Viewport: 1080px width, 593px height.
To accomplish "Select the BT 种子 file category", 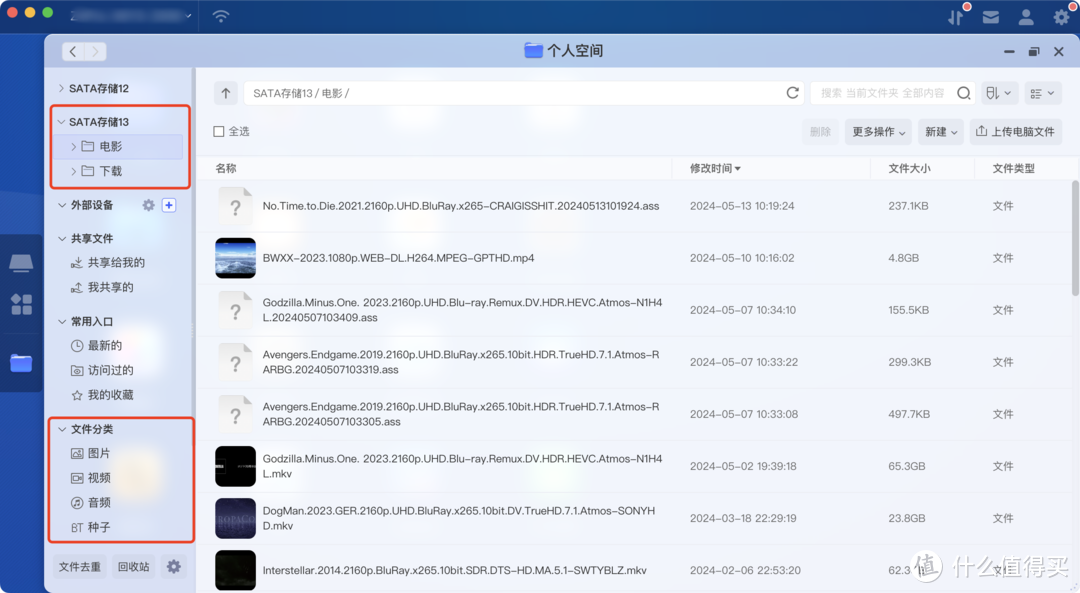I will pyautogui.click(x=91, y=528).
